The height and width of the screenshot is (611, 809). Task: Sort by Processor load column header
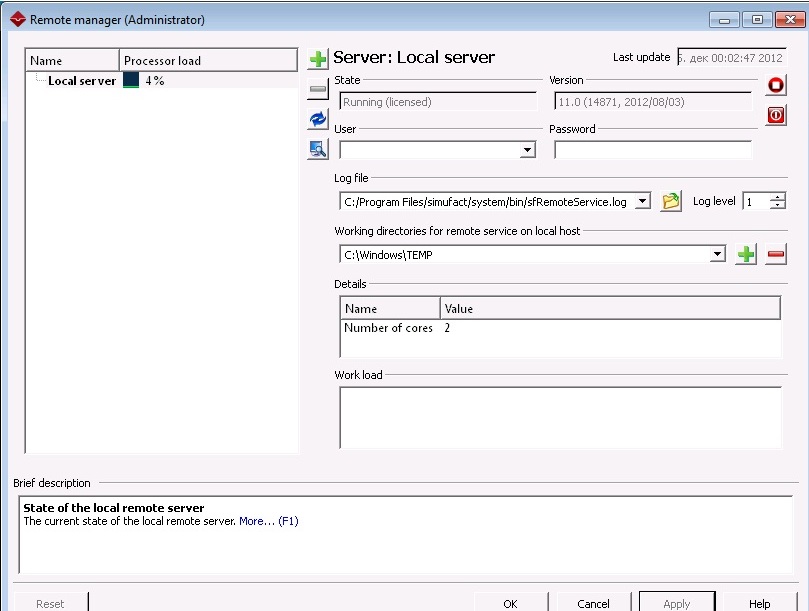(x=207, y=61)
